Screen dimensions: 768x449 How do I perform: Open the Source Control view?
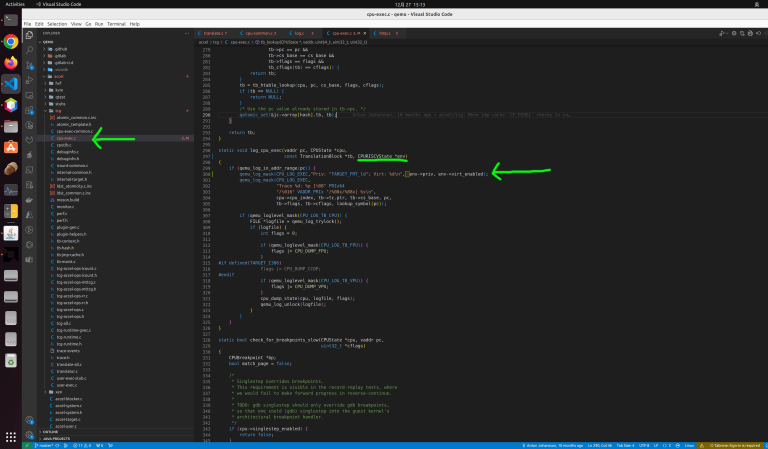point(29,65)
